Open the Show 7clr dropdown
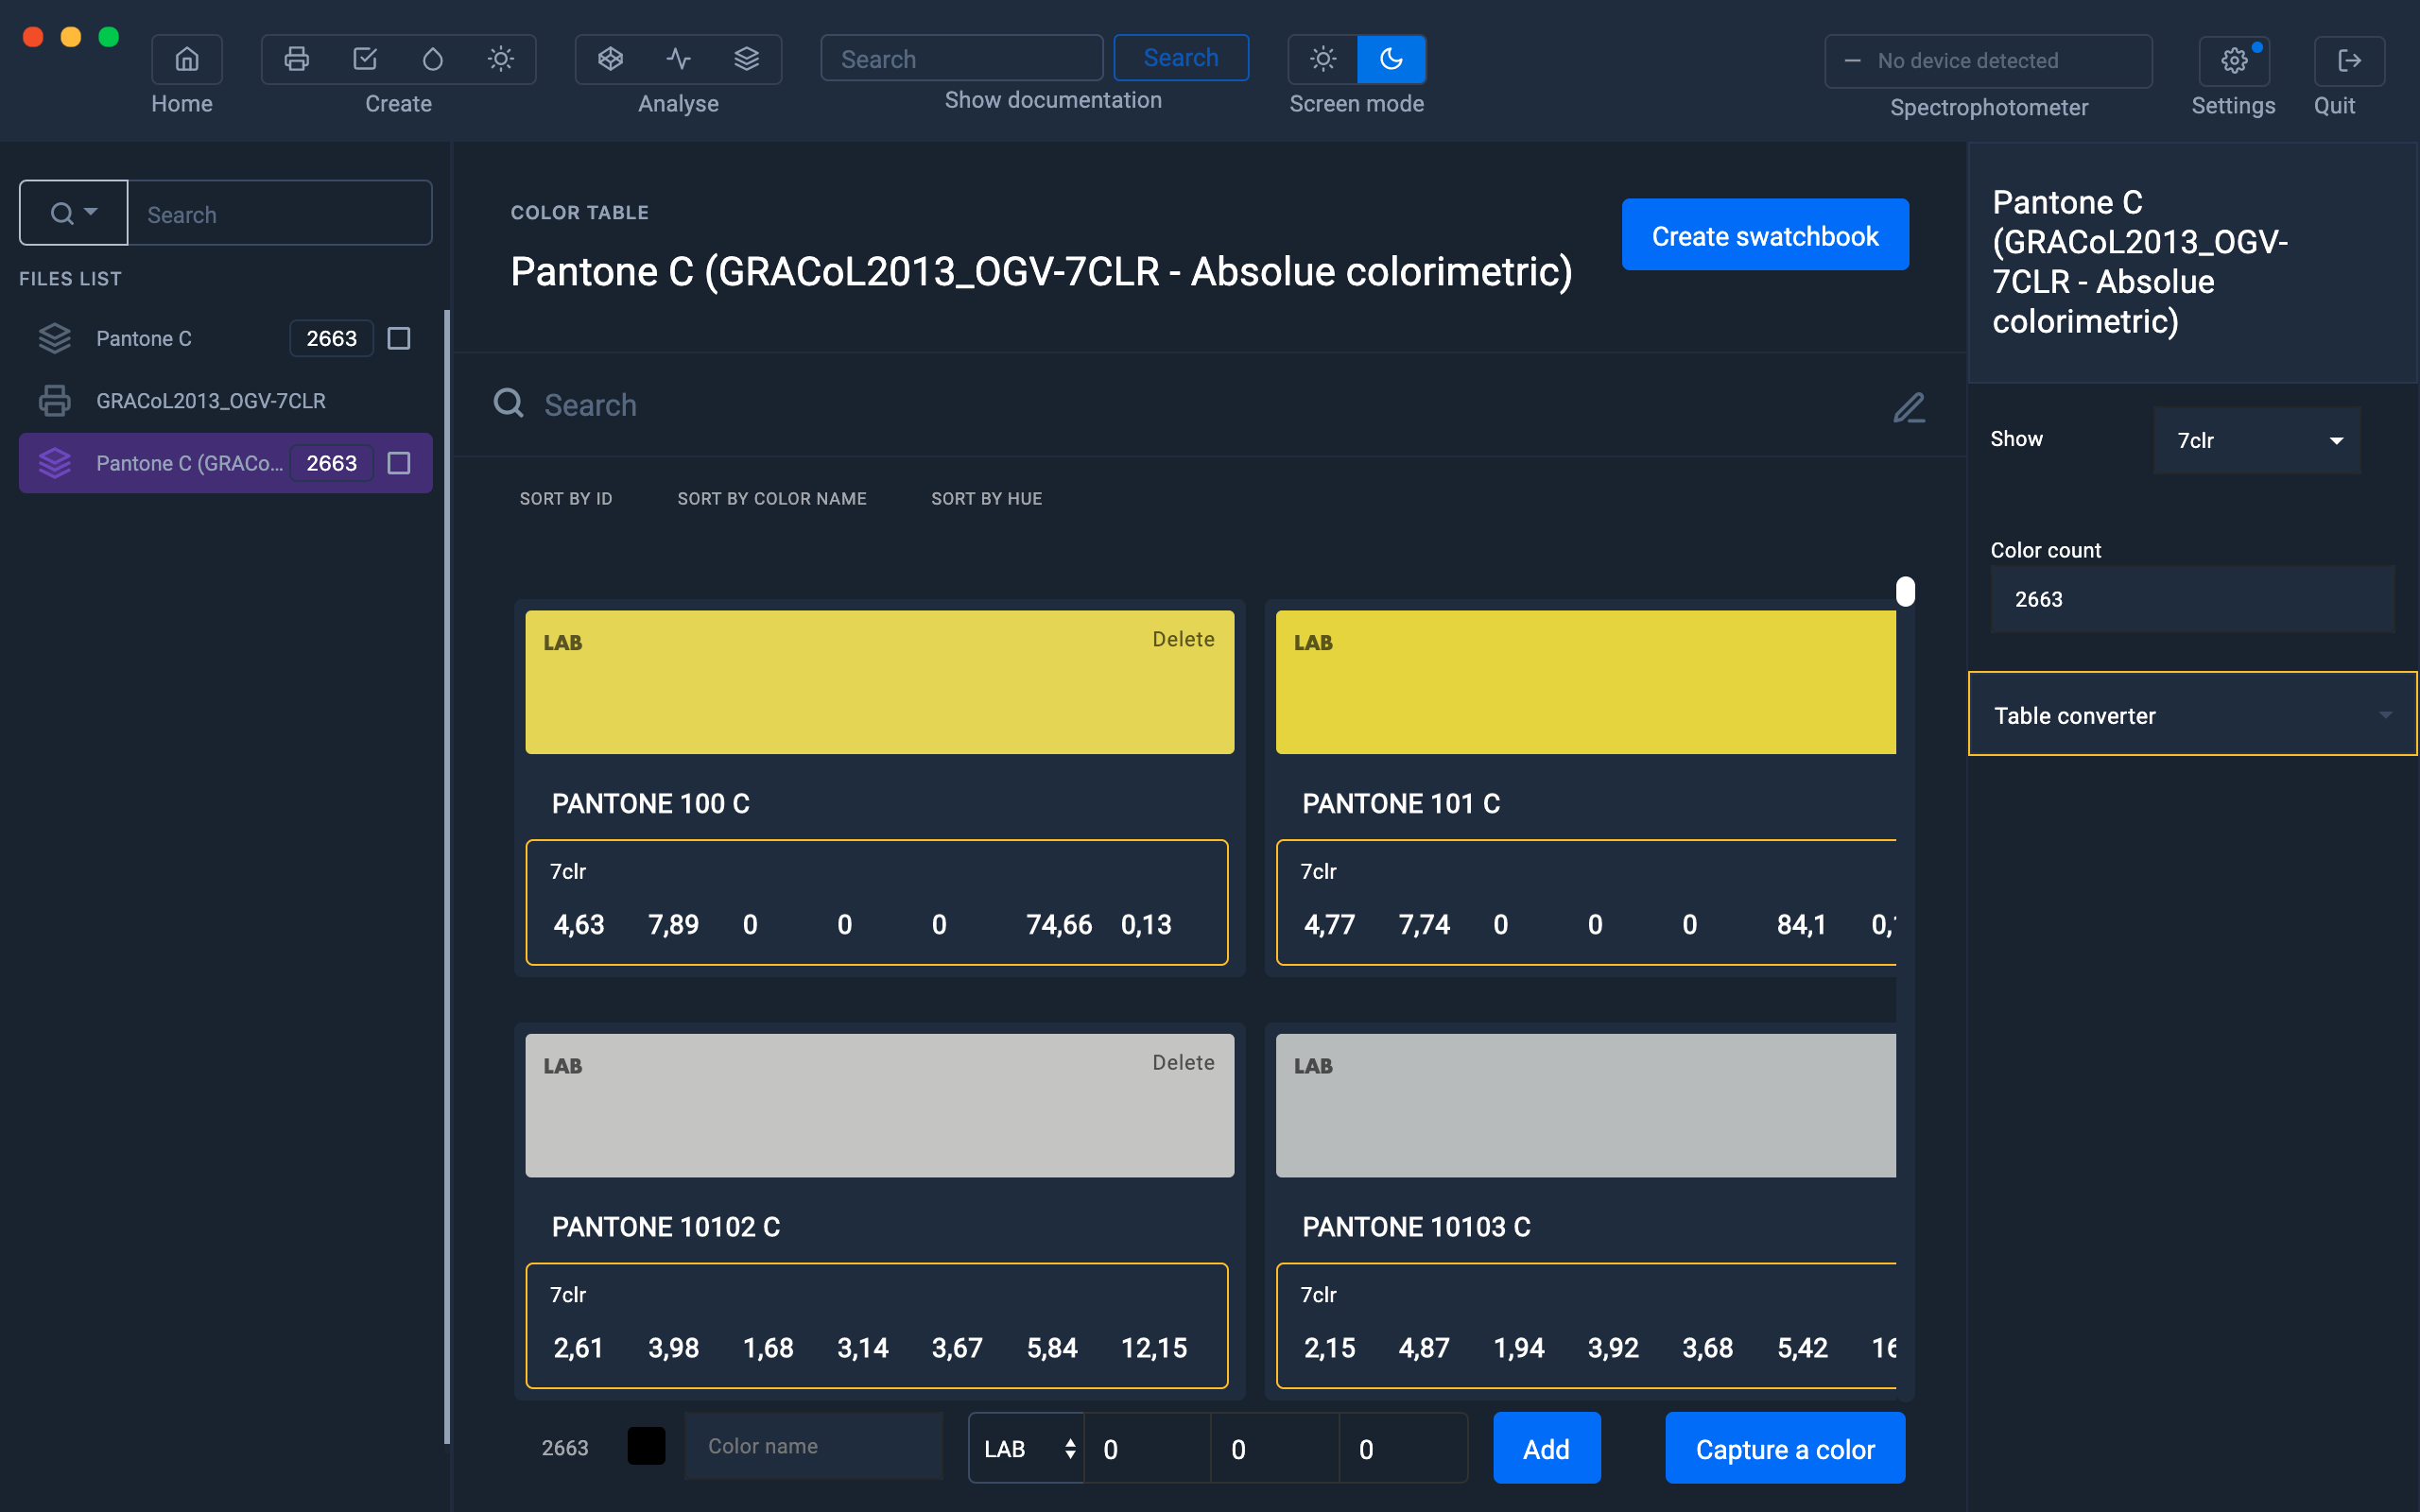The image size is (2420, 1512). tap(2257, 440)
